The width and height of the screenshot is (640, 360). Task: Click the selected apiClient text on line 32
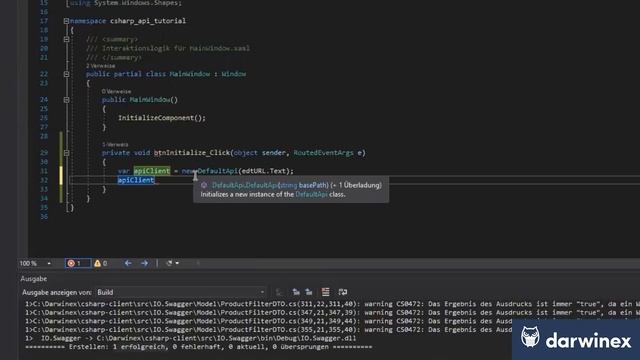coord(136,180)
